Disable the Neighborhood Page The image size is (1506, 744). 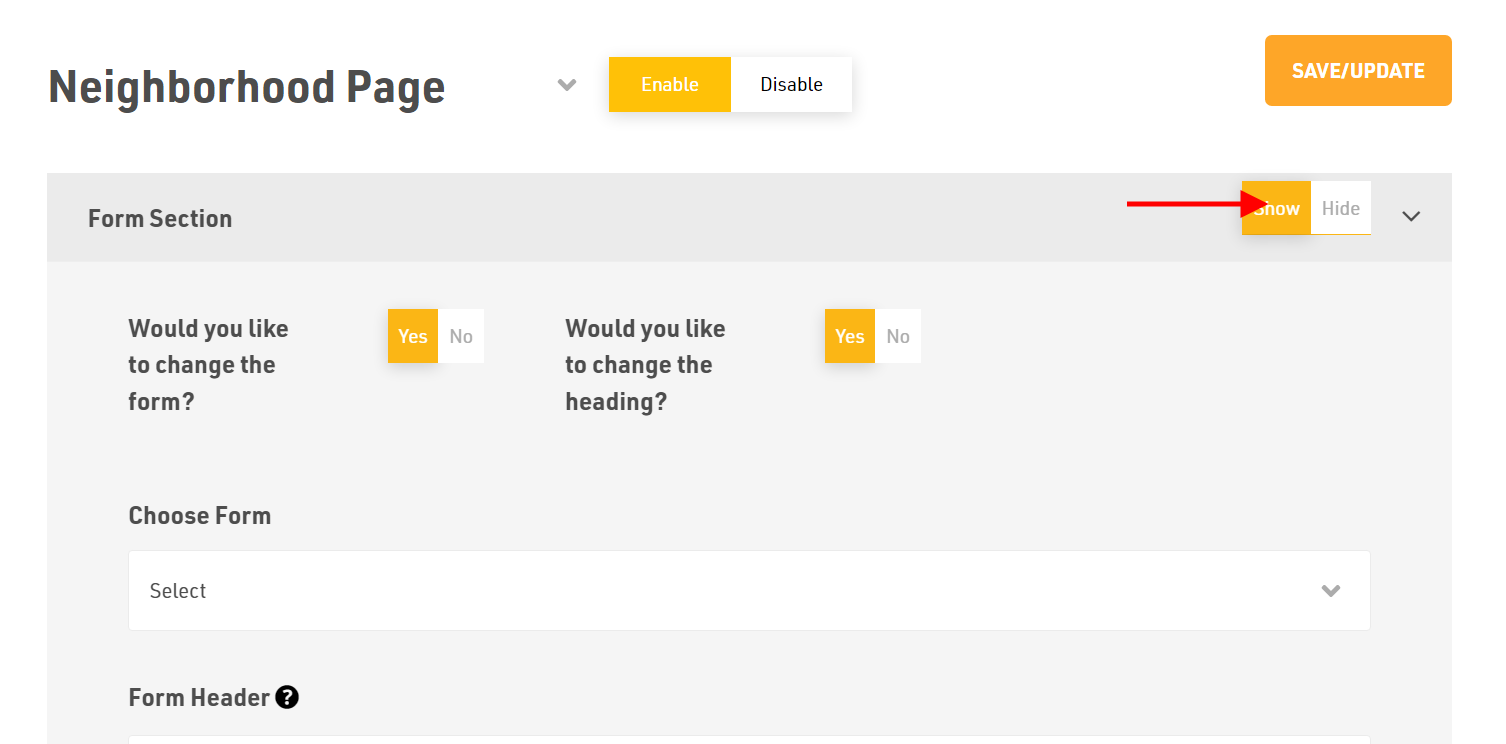(x=791, y=85)
